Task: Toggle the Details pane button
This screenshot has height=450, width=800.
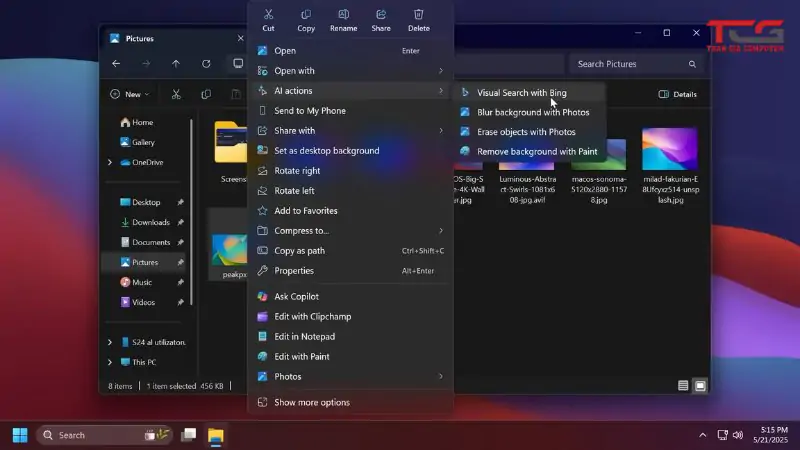Action: tap(678, 94)
